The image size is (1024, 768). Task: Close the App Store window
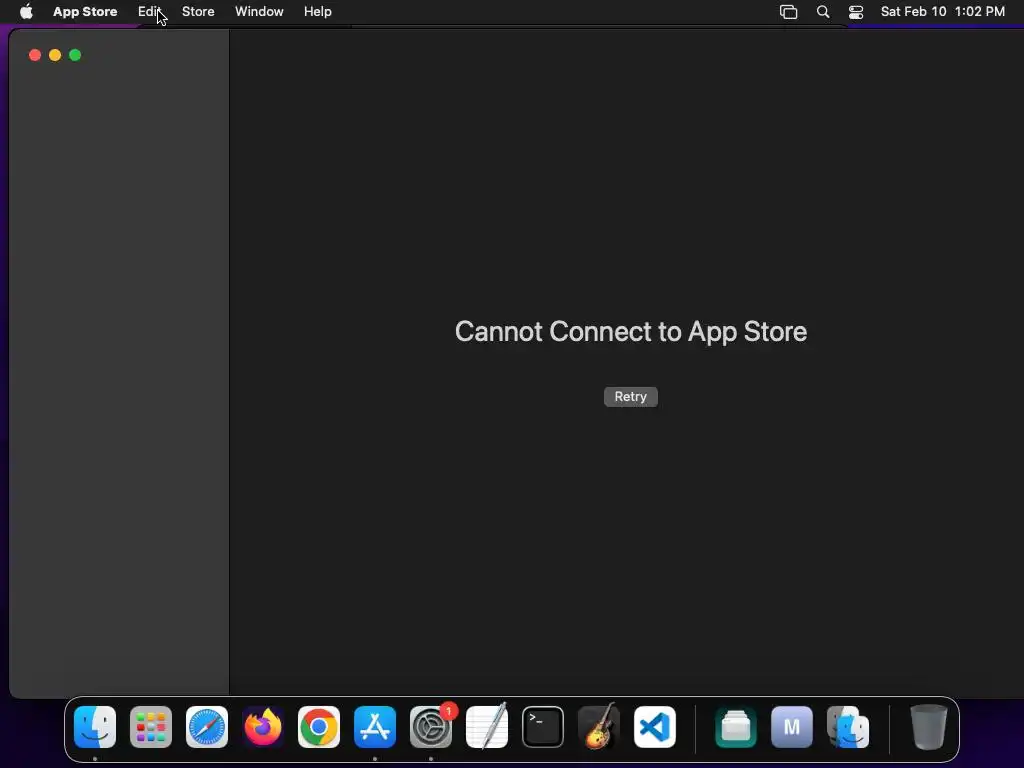tap(35, 55)
